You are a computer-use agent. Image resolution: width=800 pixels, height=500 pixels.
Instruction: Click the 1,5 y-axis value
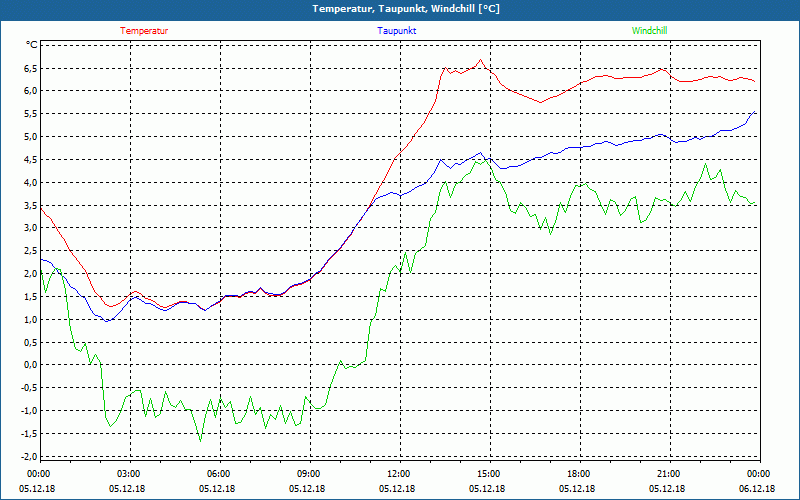tap(31, 296)
